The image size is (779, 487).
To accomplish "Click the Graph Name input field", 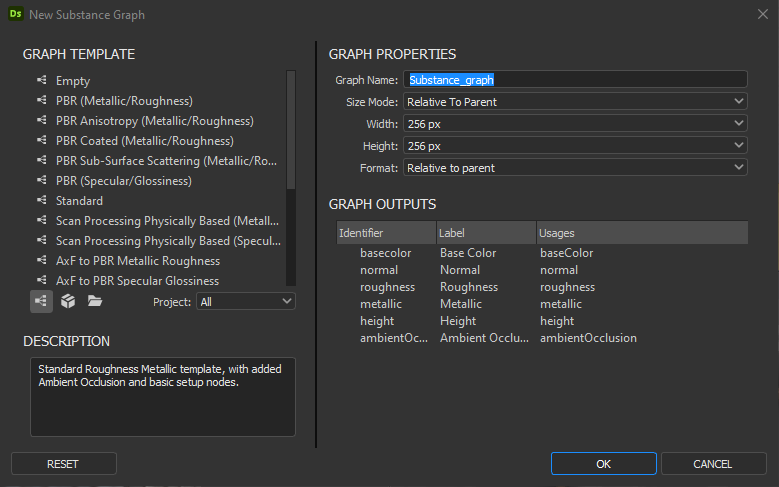I will pyautogui.click(x=575, y=80).
